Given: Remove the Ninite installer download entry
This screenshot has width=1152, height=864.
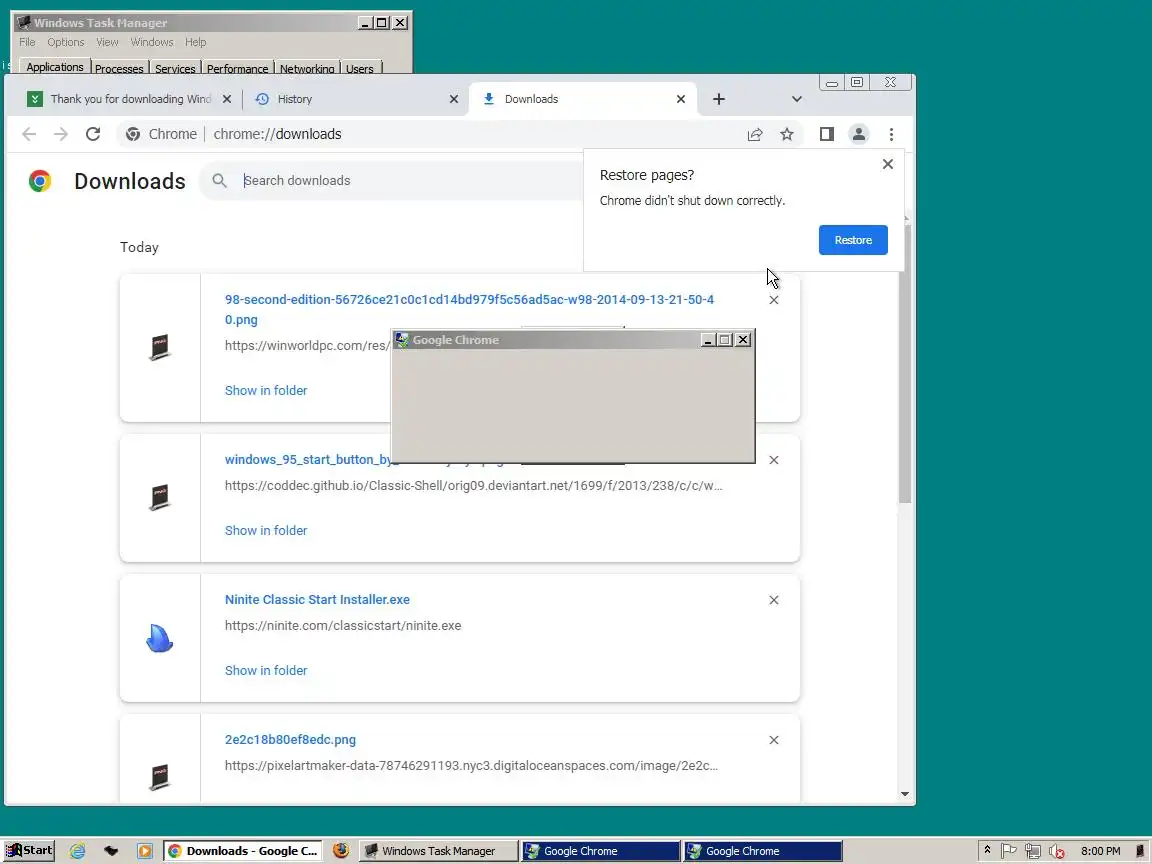Looking at the screenshot, I should click(x=774, y=600).
